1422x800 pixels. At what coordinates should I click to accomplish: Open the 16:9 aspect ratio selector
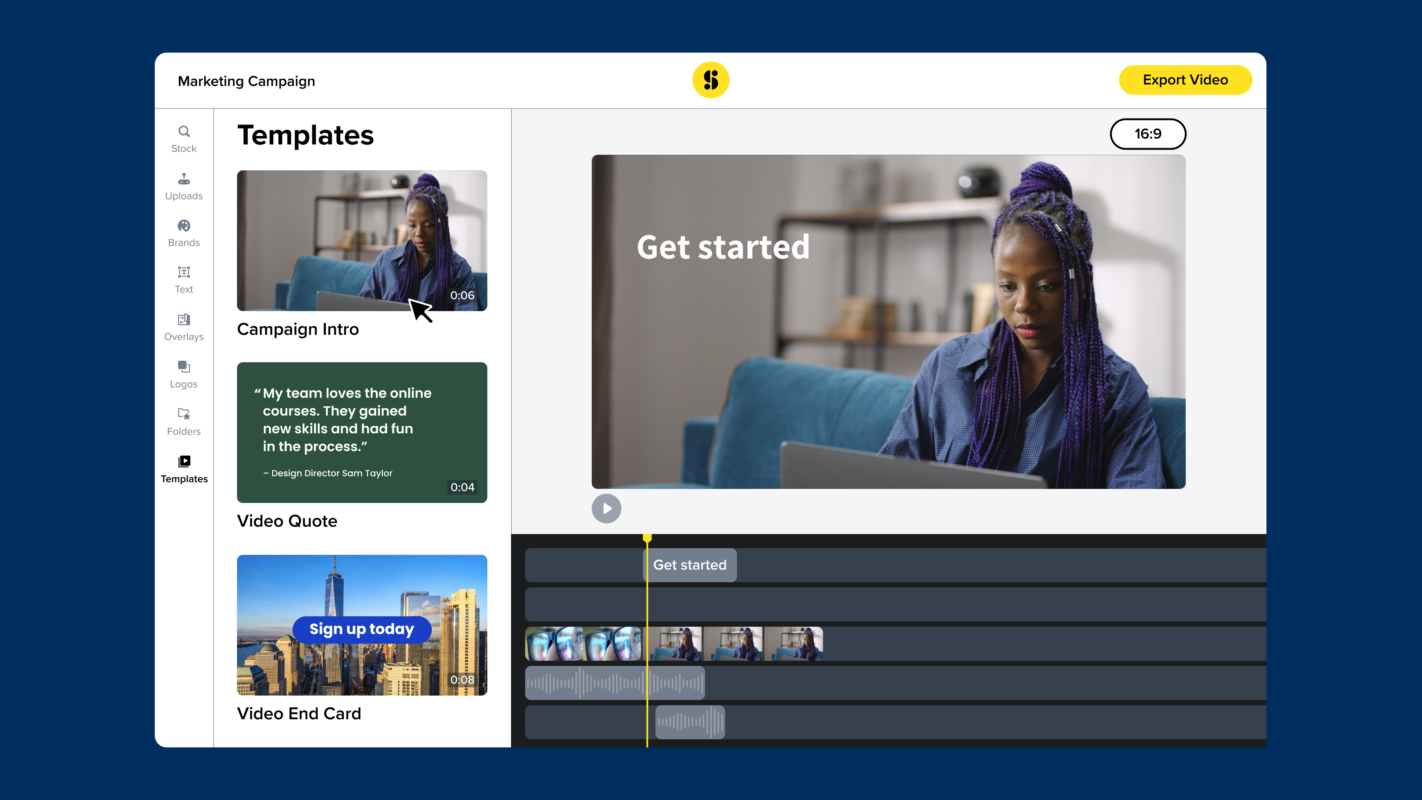pos(1147,133)
